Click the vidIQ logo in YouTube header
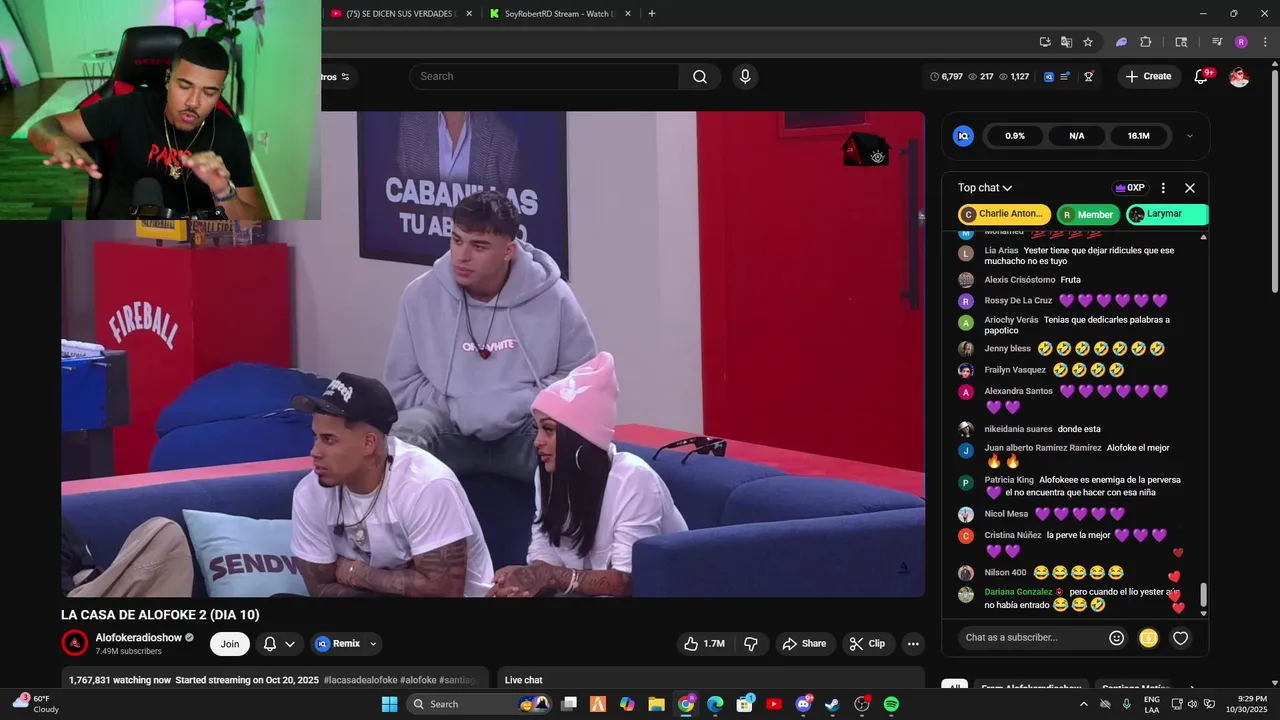The width and height of the screenshot is (1280, 720). 1048,77
